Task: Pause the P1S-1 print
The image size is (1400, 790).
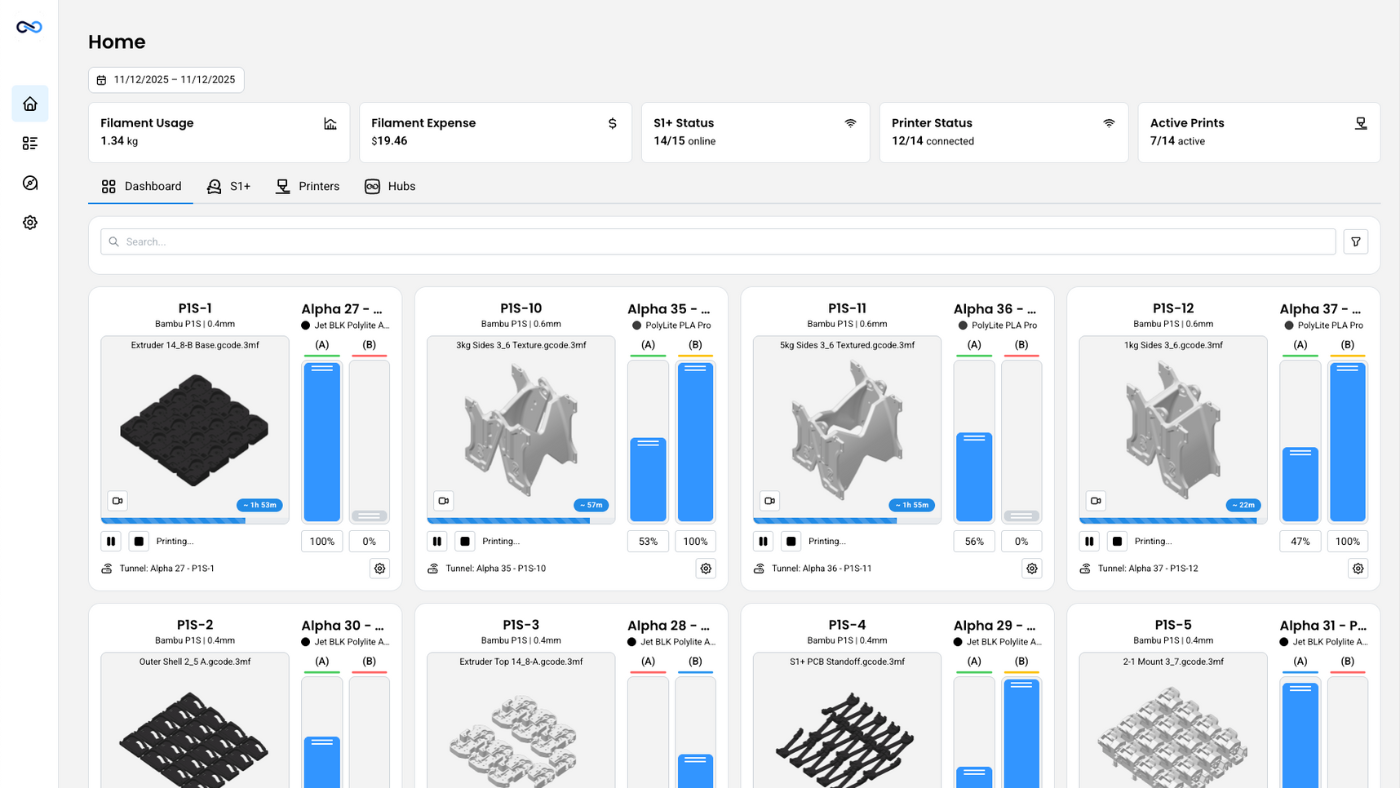Action: coord(111,541)
